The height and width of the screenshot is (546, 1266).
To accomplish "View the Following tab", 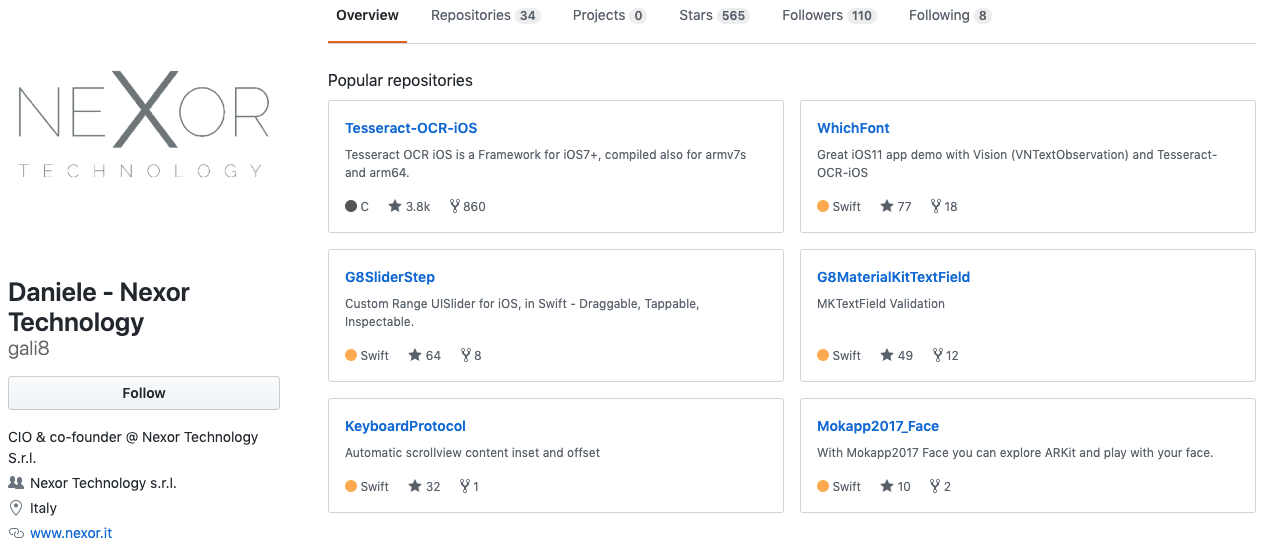I will coord(949,16).
